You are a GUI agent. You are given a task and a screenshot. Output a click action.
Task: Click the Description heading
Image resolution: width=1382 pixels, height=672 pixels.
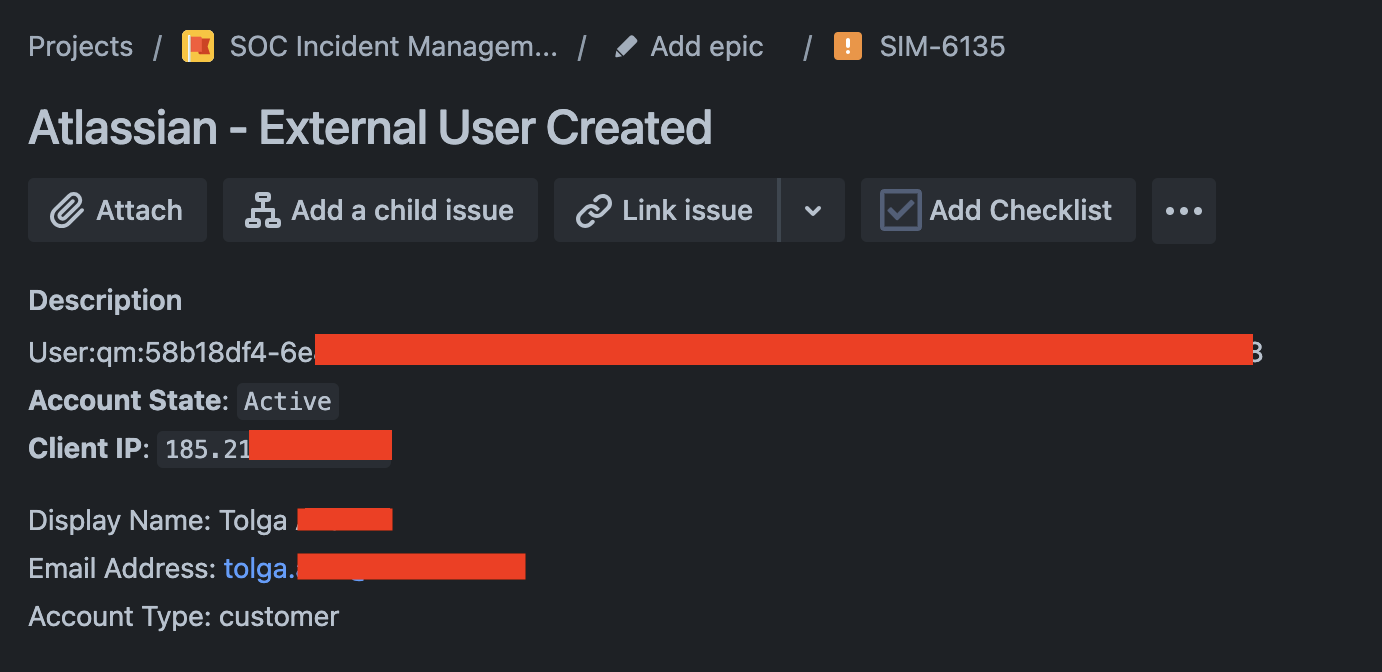point(105,300)
